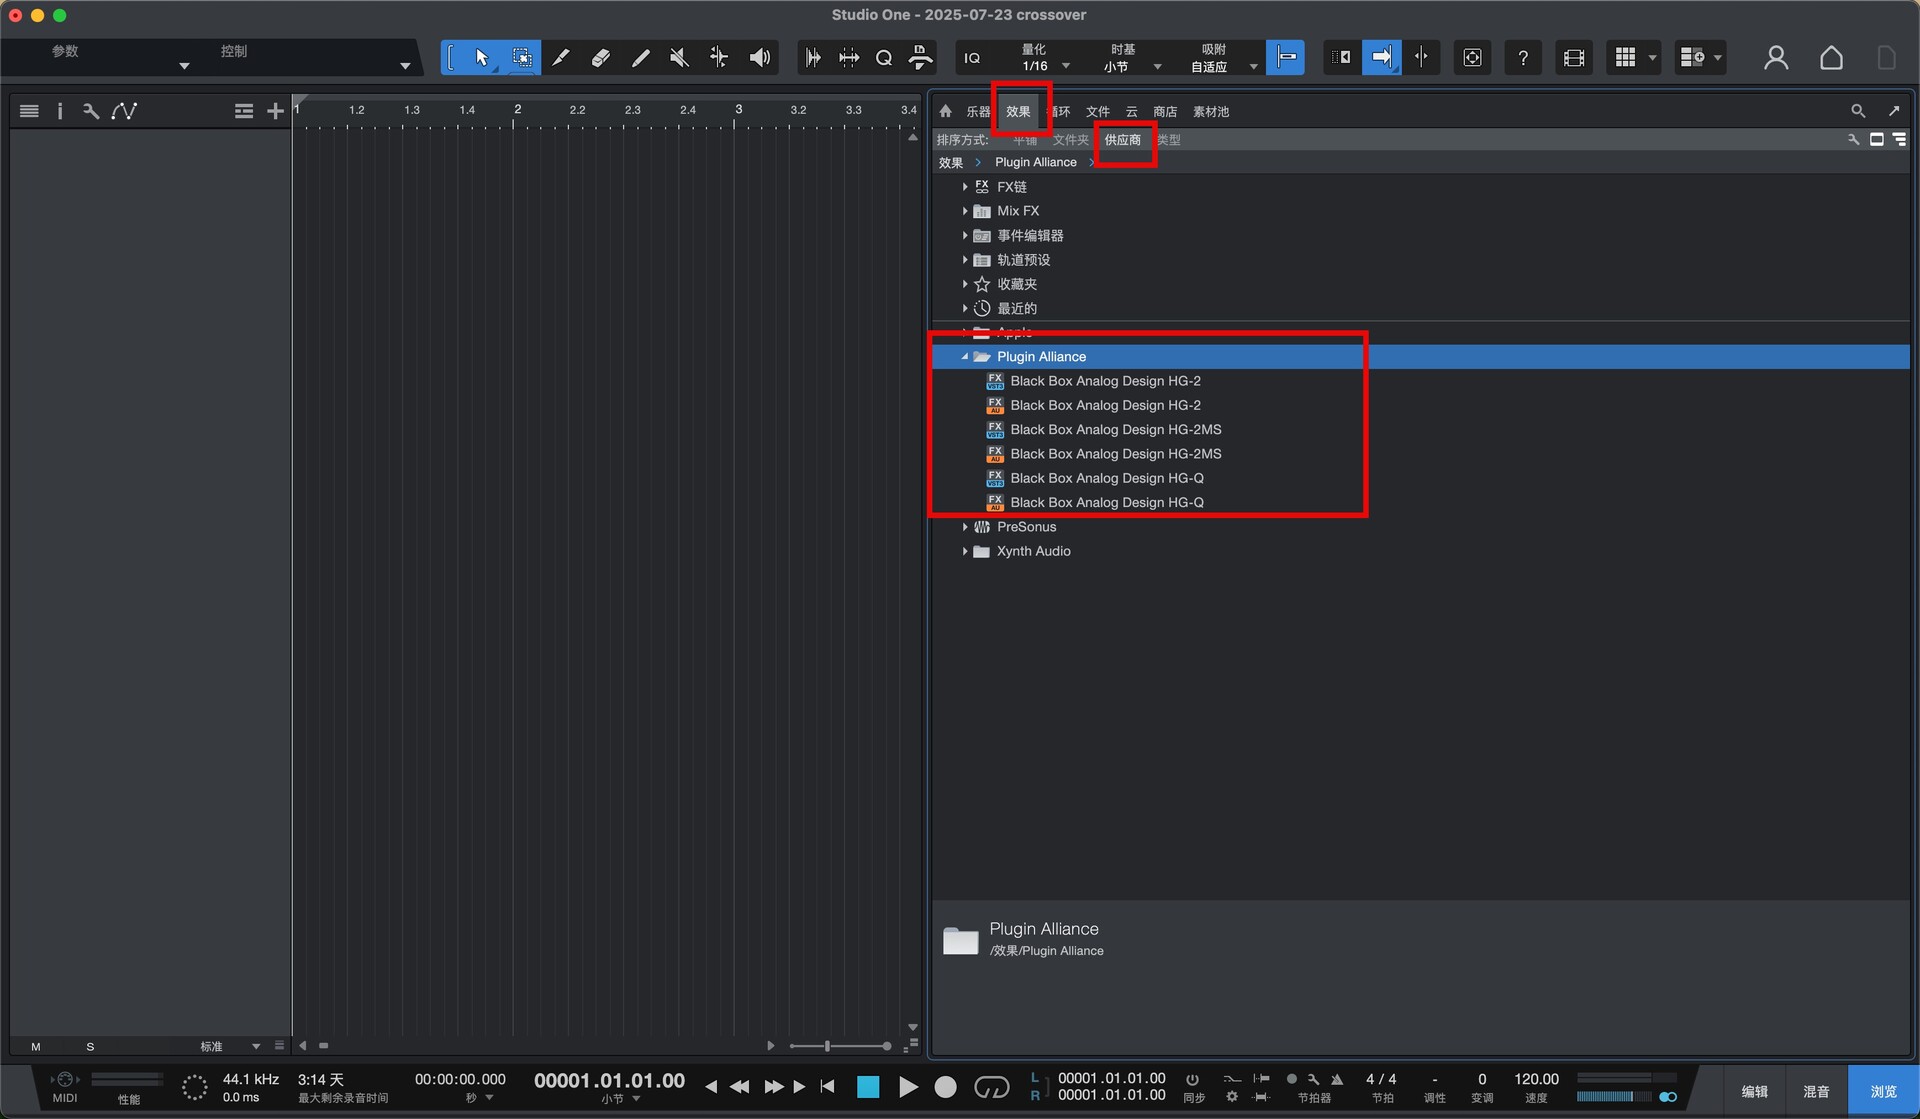
Task: Open the track list icon
Action: [29, 111]
